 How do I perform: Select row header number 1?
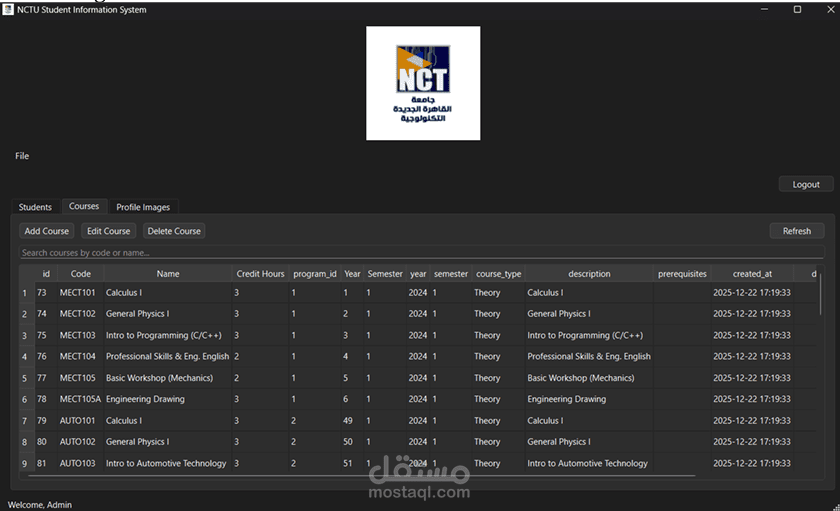point(25,293)
